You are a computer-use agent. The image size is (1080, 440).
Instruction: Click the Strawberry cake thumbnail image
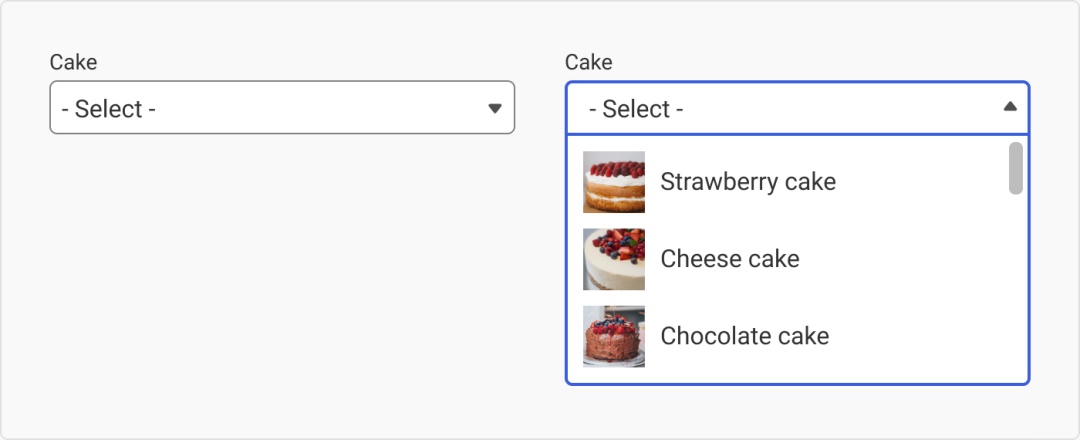click(614, 182)
